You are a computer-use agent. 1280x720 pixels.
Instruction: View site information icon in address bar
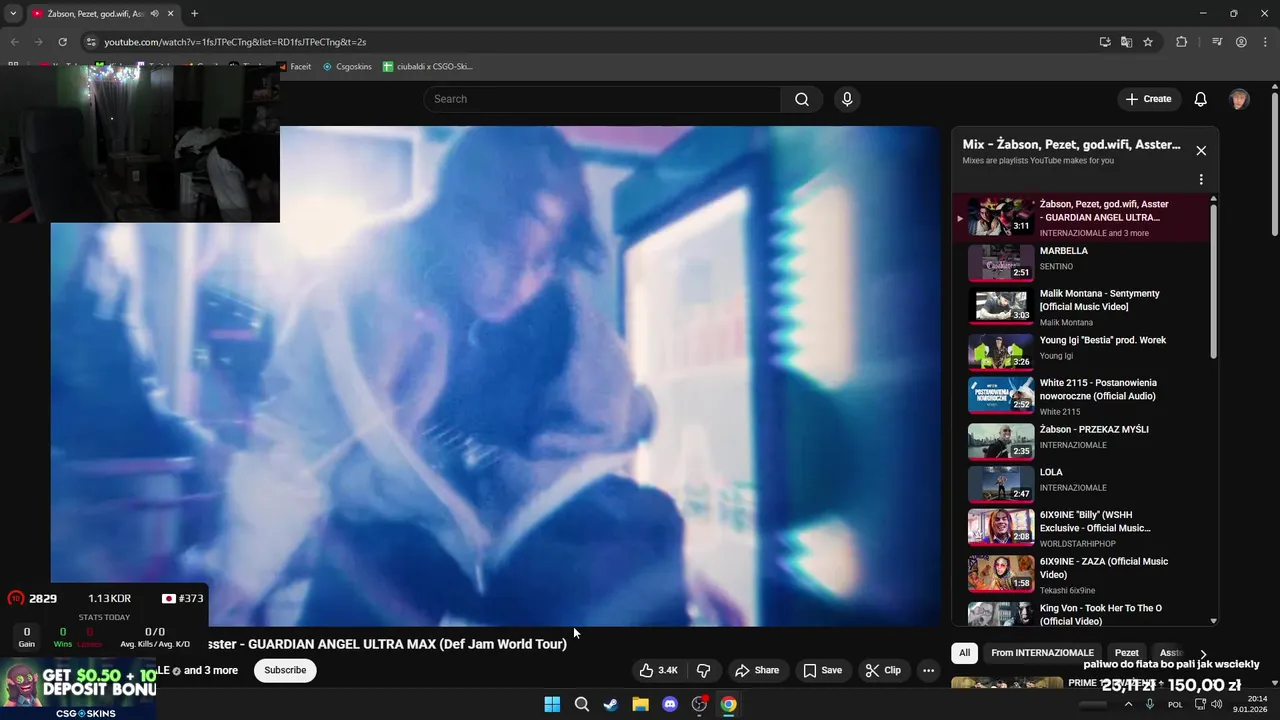tap(91, 42)
